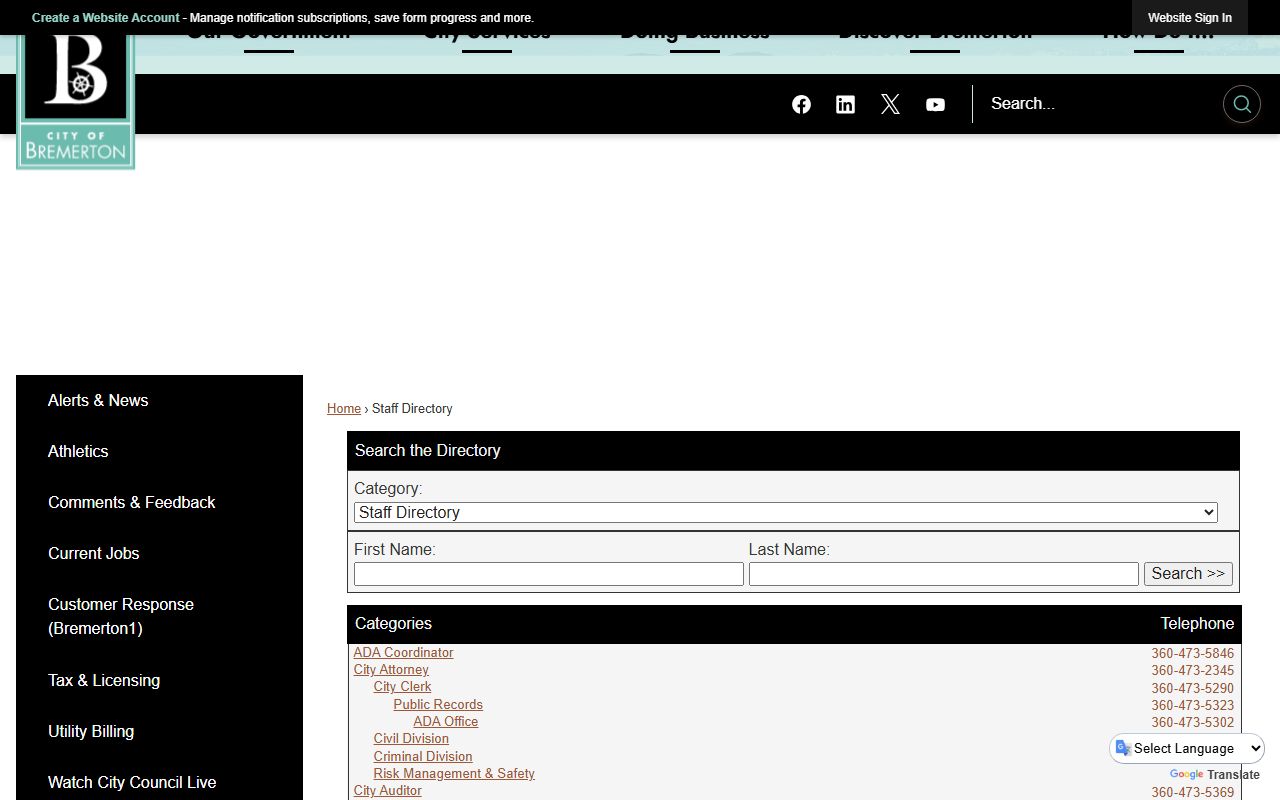Open the Civil Division category link
This screenshot has width=1280, height=800.
411,739
